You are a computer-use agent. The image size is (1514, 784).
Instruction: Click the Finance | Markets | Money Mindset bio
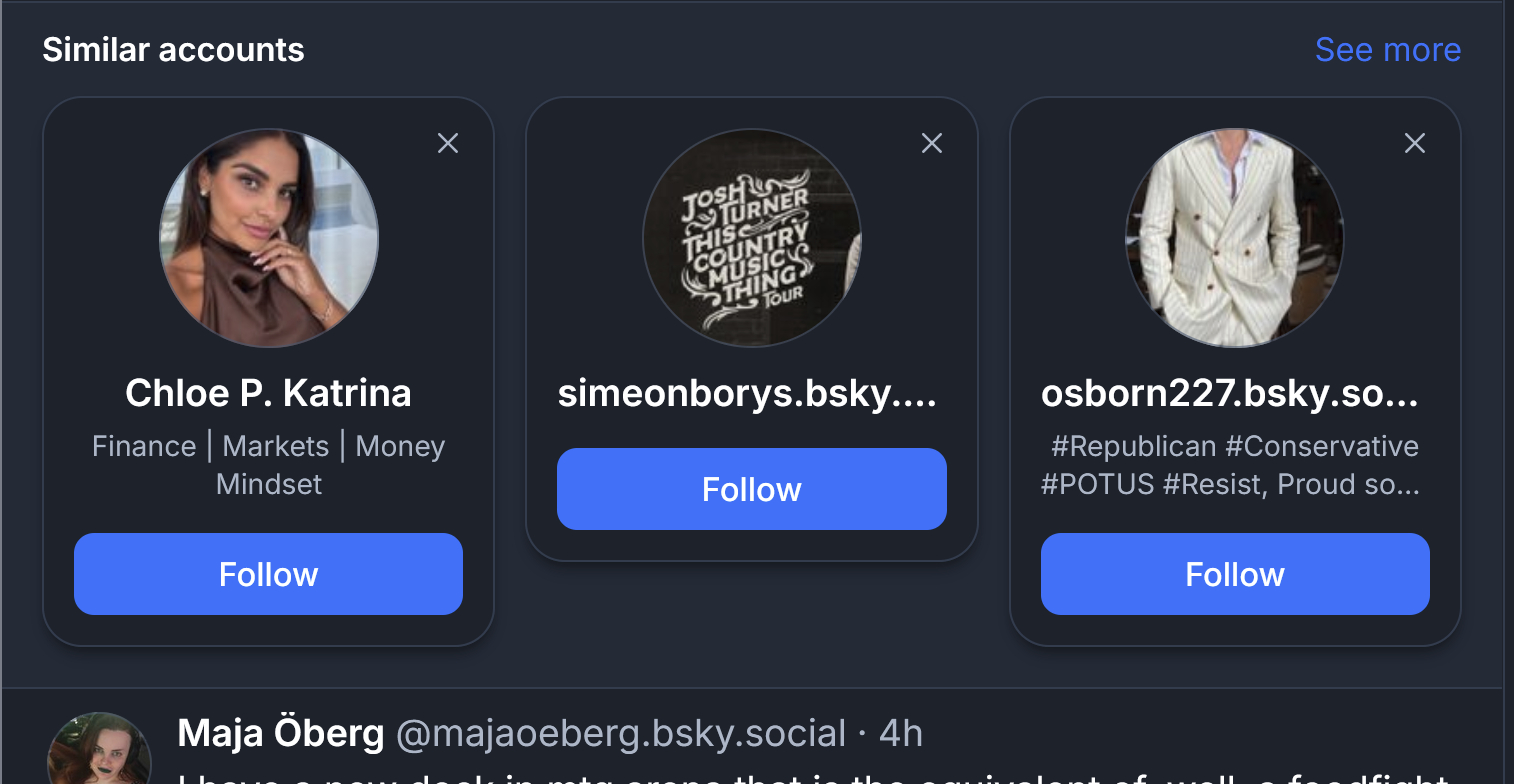pos(268,465)
